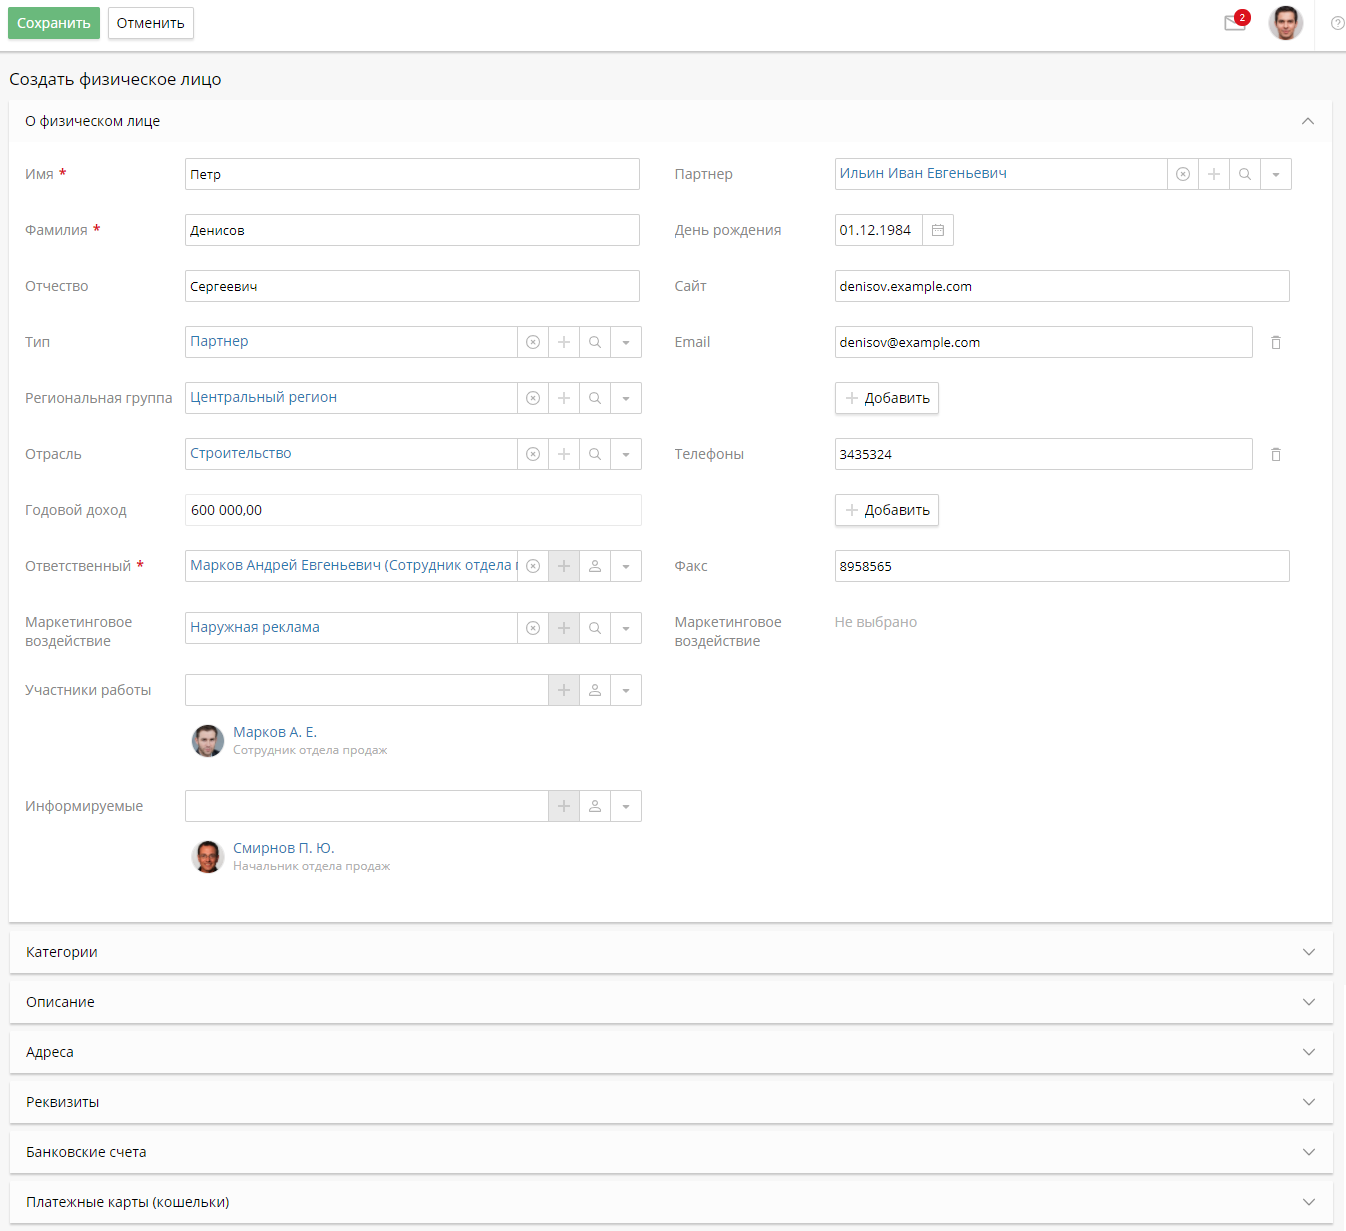Open Смирнов П. Ю. profile link
The width and height of the screenshot is (1346, 1231).
283,848
